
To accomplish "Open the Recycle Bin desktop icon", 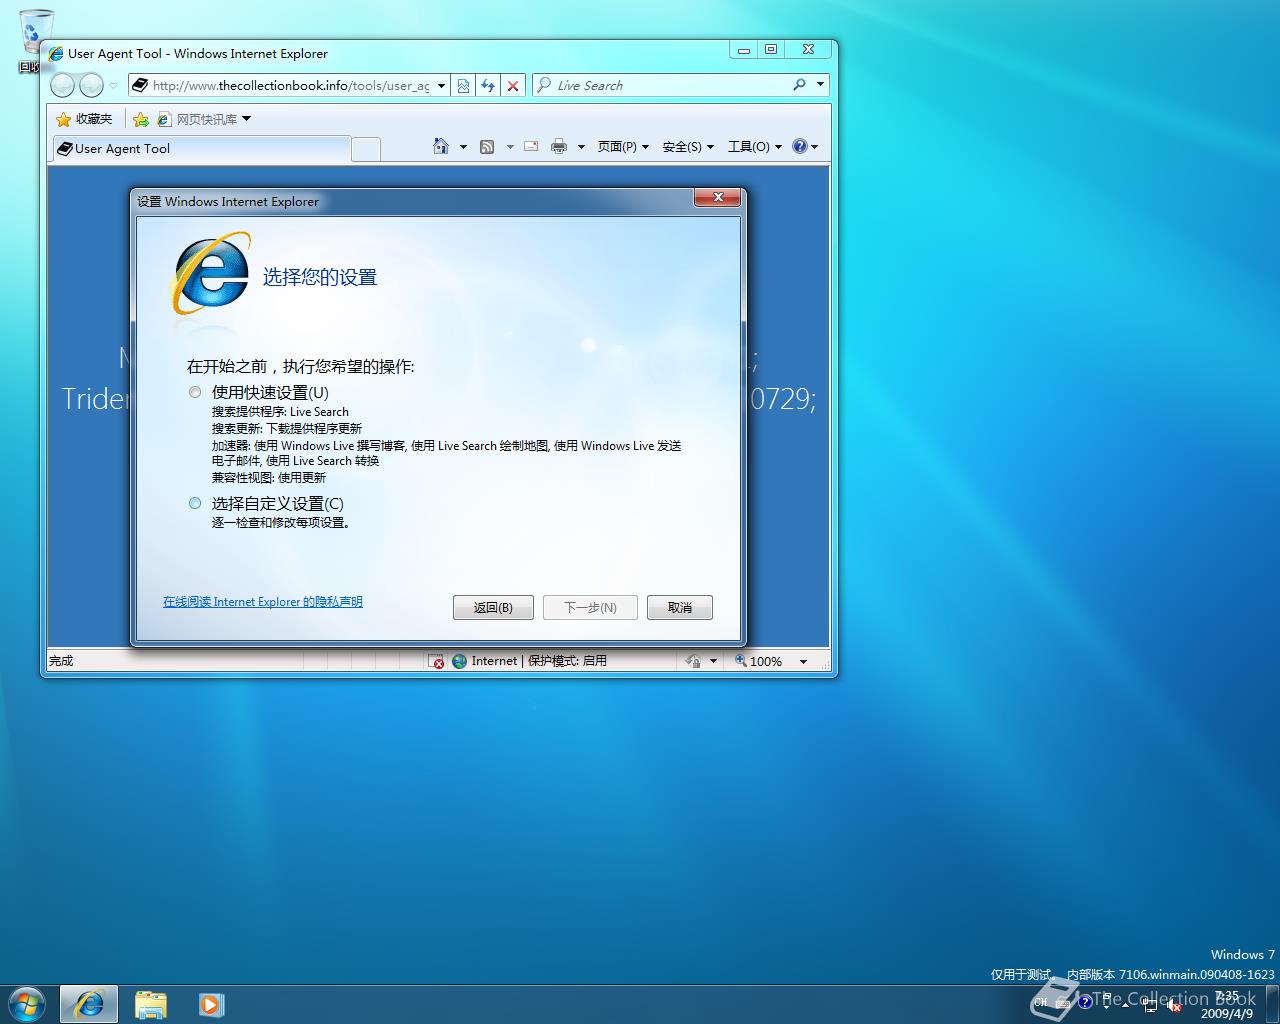I will coord(36,42).
